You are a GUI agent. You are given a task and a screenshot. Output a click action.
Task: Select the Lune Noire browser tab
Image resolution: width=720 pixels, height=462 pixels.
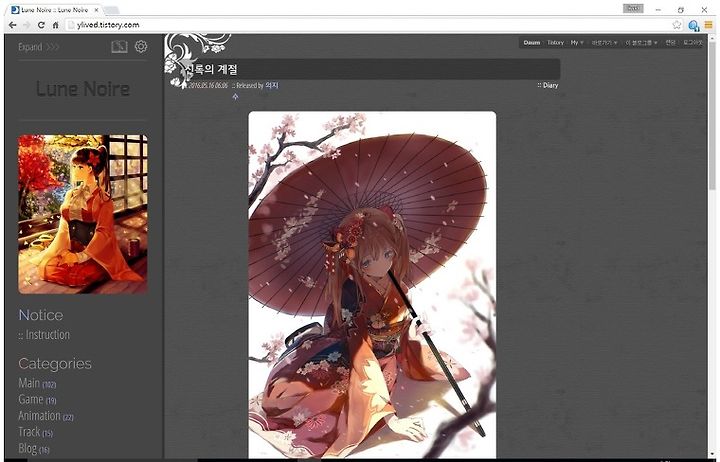[x=55, y=10]
